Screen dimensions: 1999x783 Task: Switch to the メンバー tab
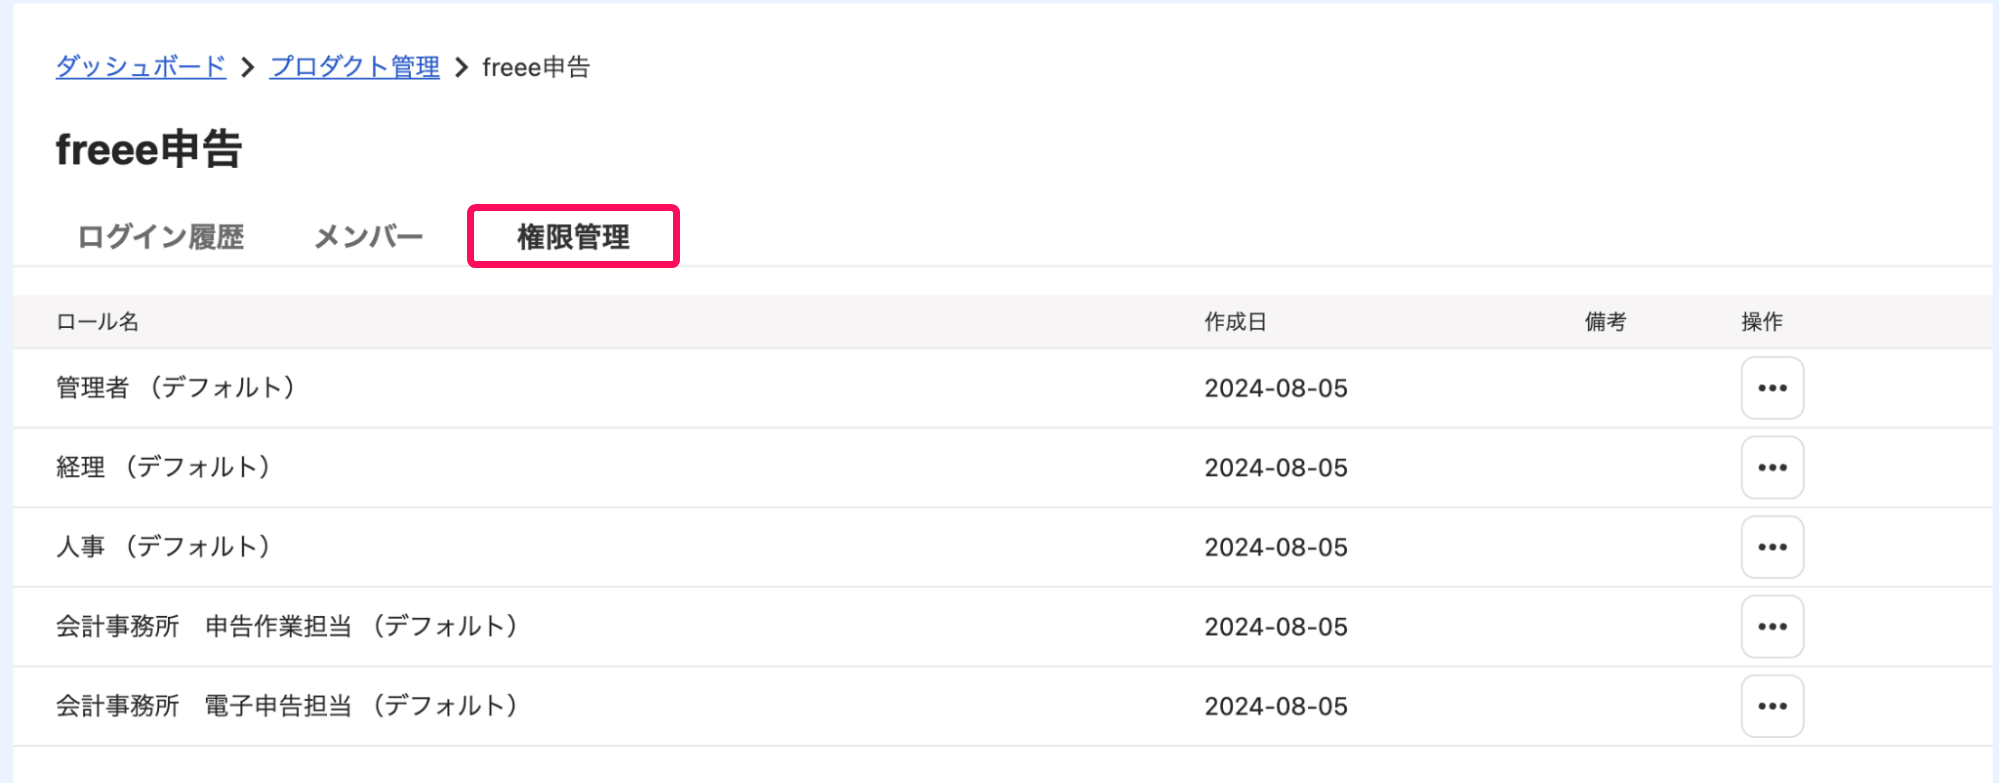point(369,237)
